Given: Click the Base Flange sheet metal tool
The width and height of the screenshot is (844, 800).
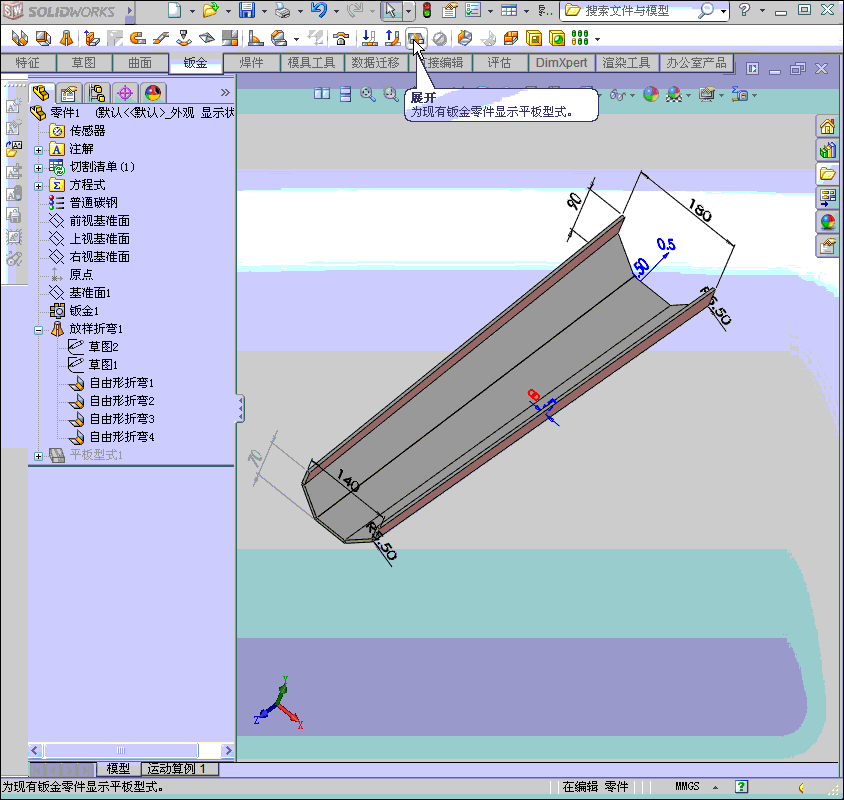Looking at the screenshot, I should [19, 38].
